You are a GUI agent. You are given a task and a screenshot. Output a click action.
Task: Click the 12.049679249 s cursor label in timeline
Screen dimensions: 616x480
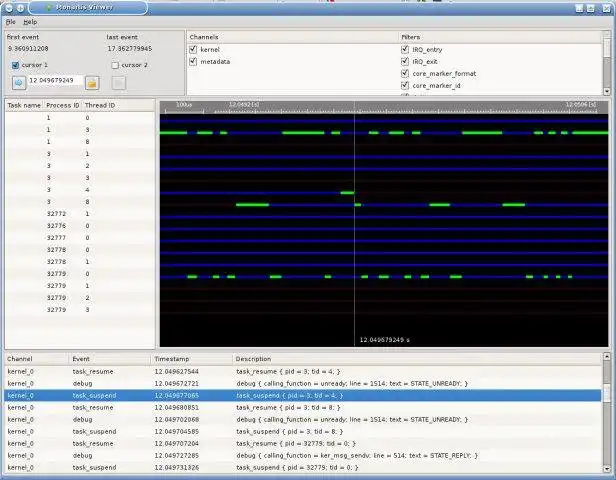click(x=385, y=340)
